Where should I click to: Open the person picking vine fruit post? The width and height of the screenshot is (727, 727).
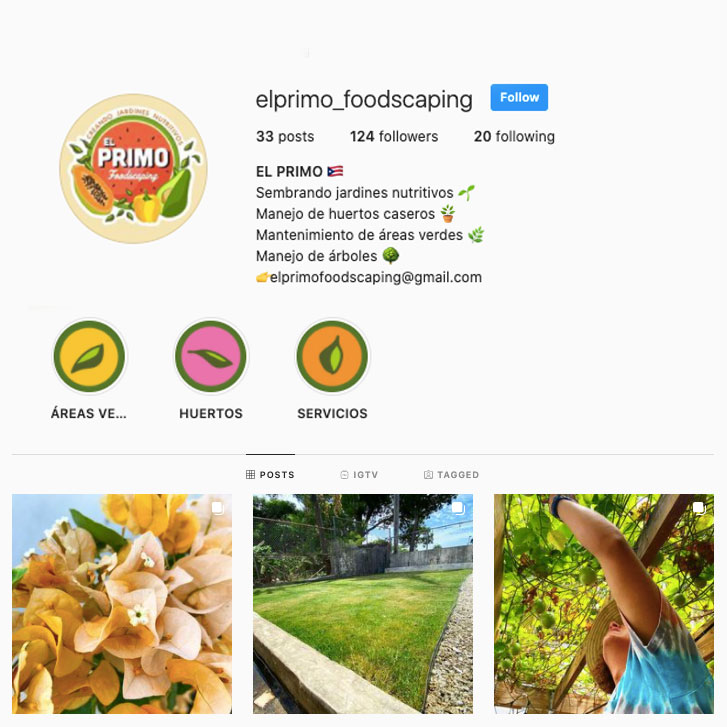click(x=604, y=604)
